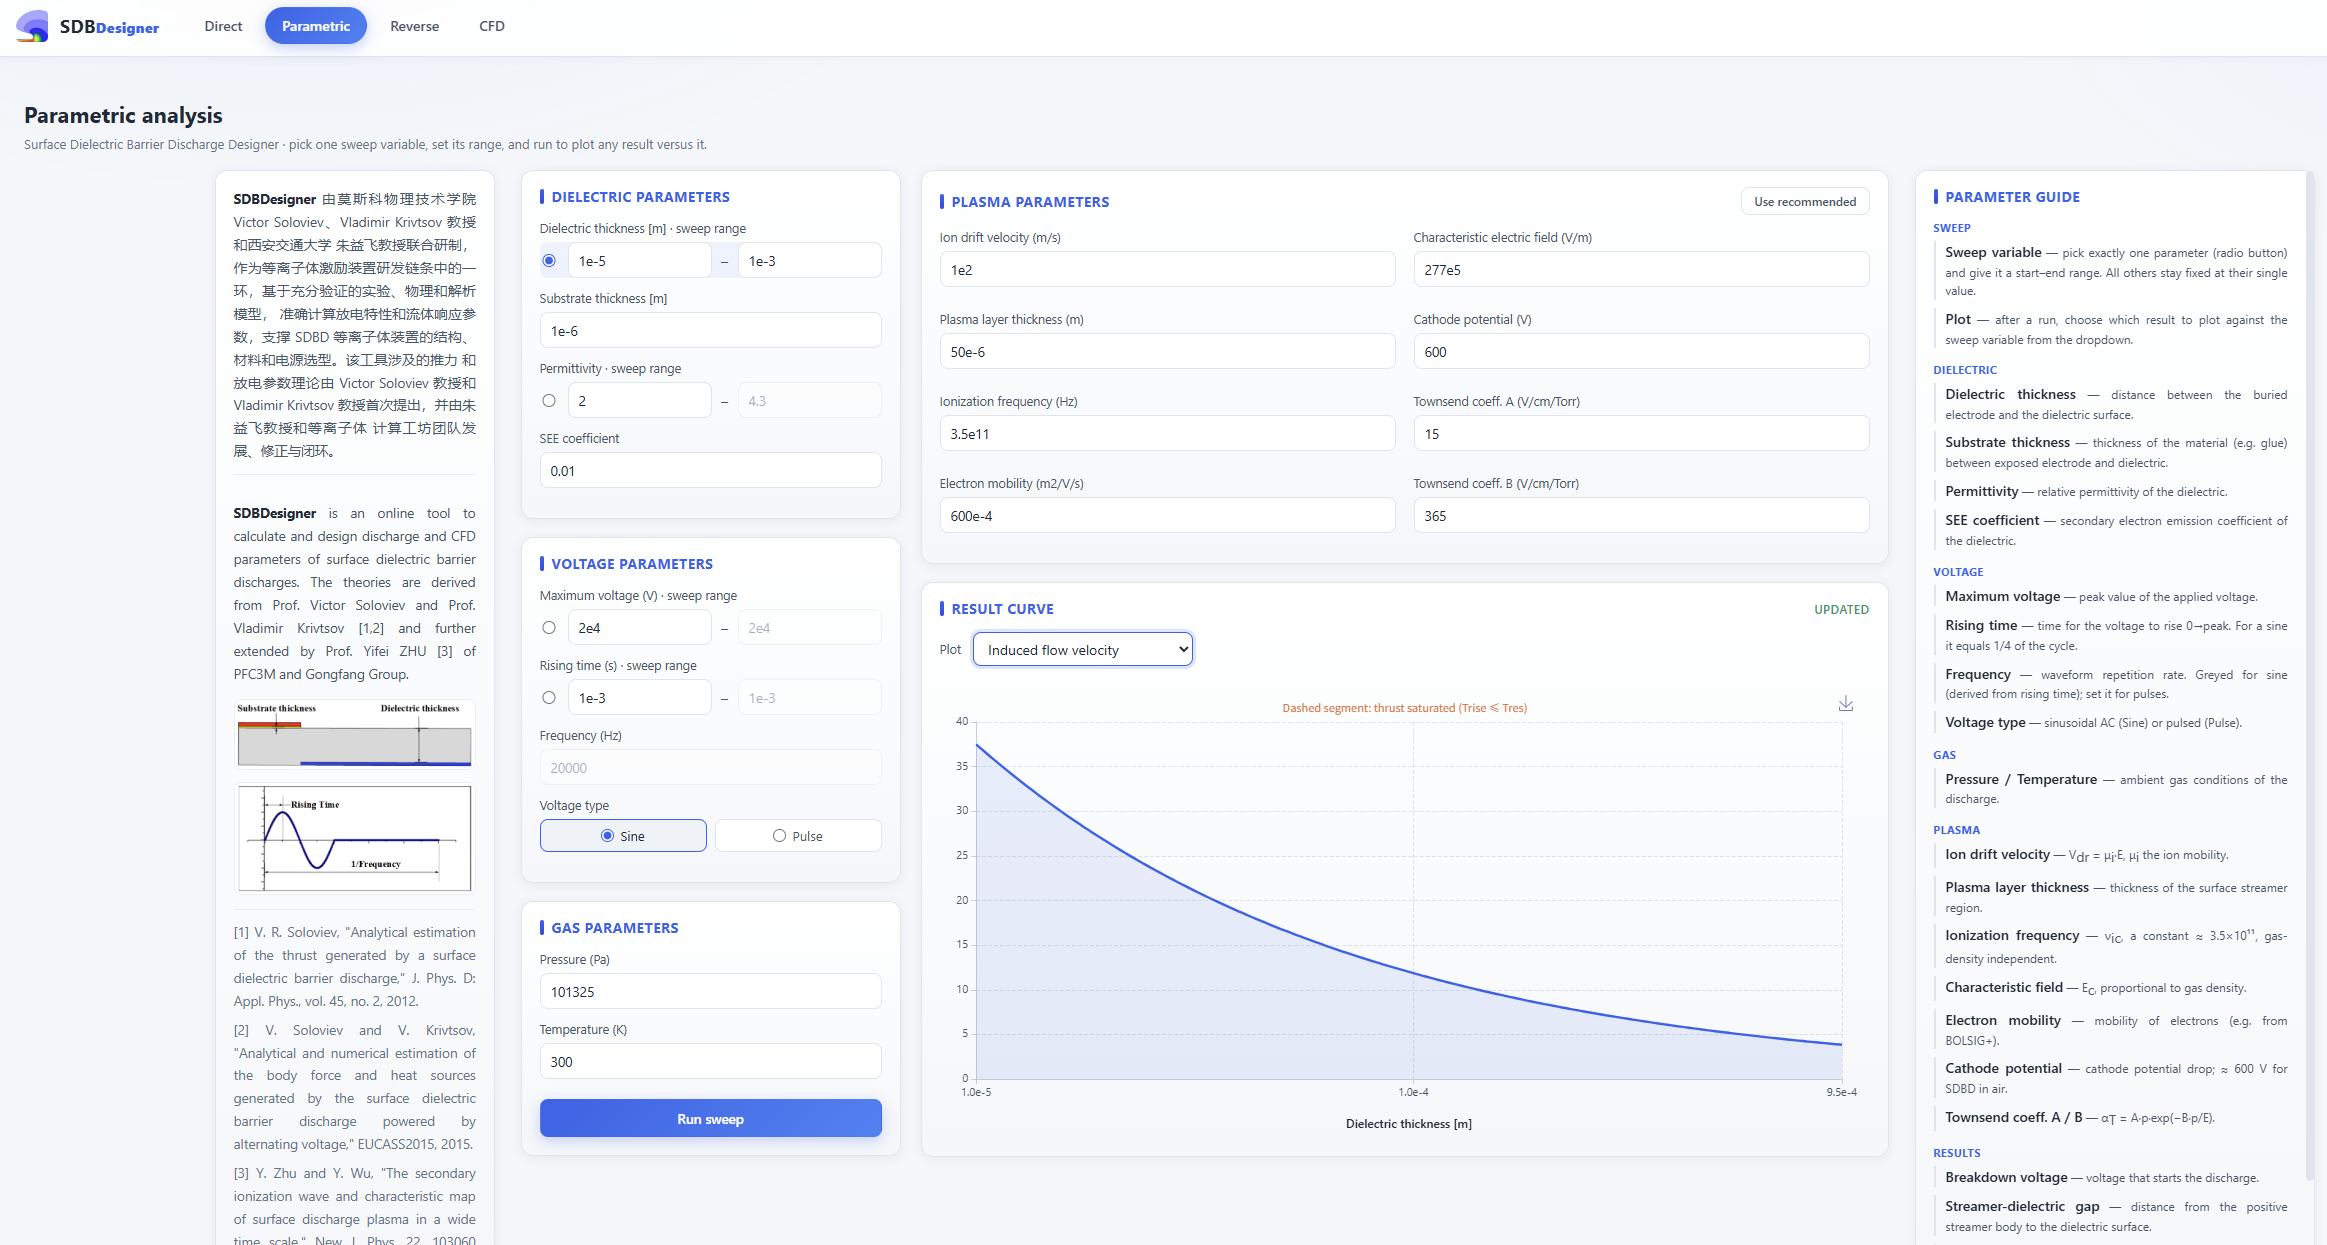
Task: Select Maximum voltage as sweep variable
Action: [x=549, y=628]
